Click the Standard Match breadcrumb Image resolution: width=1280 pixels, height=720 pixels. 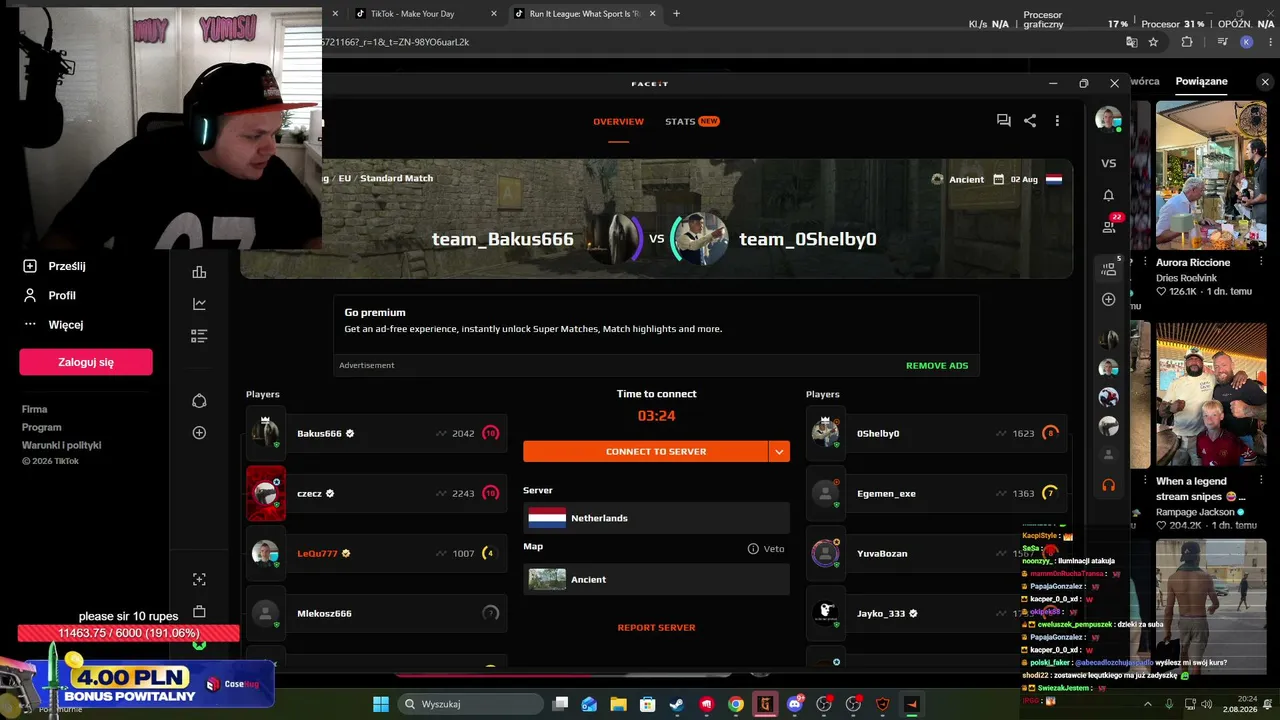tap(397, 178)
